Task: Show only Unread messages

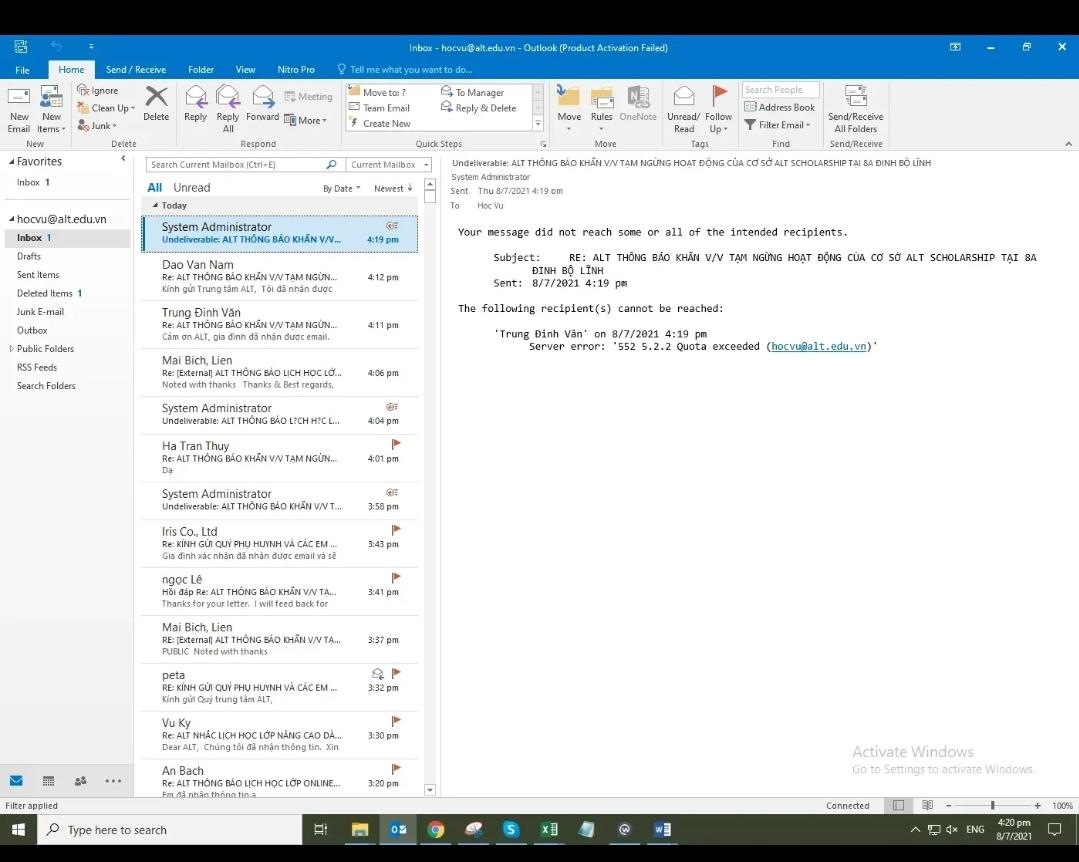Action: pos(191,187)
